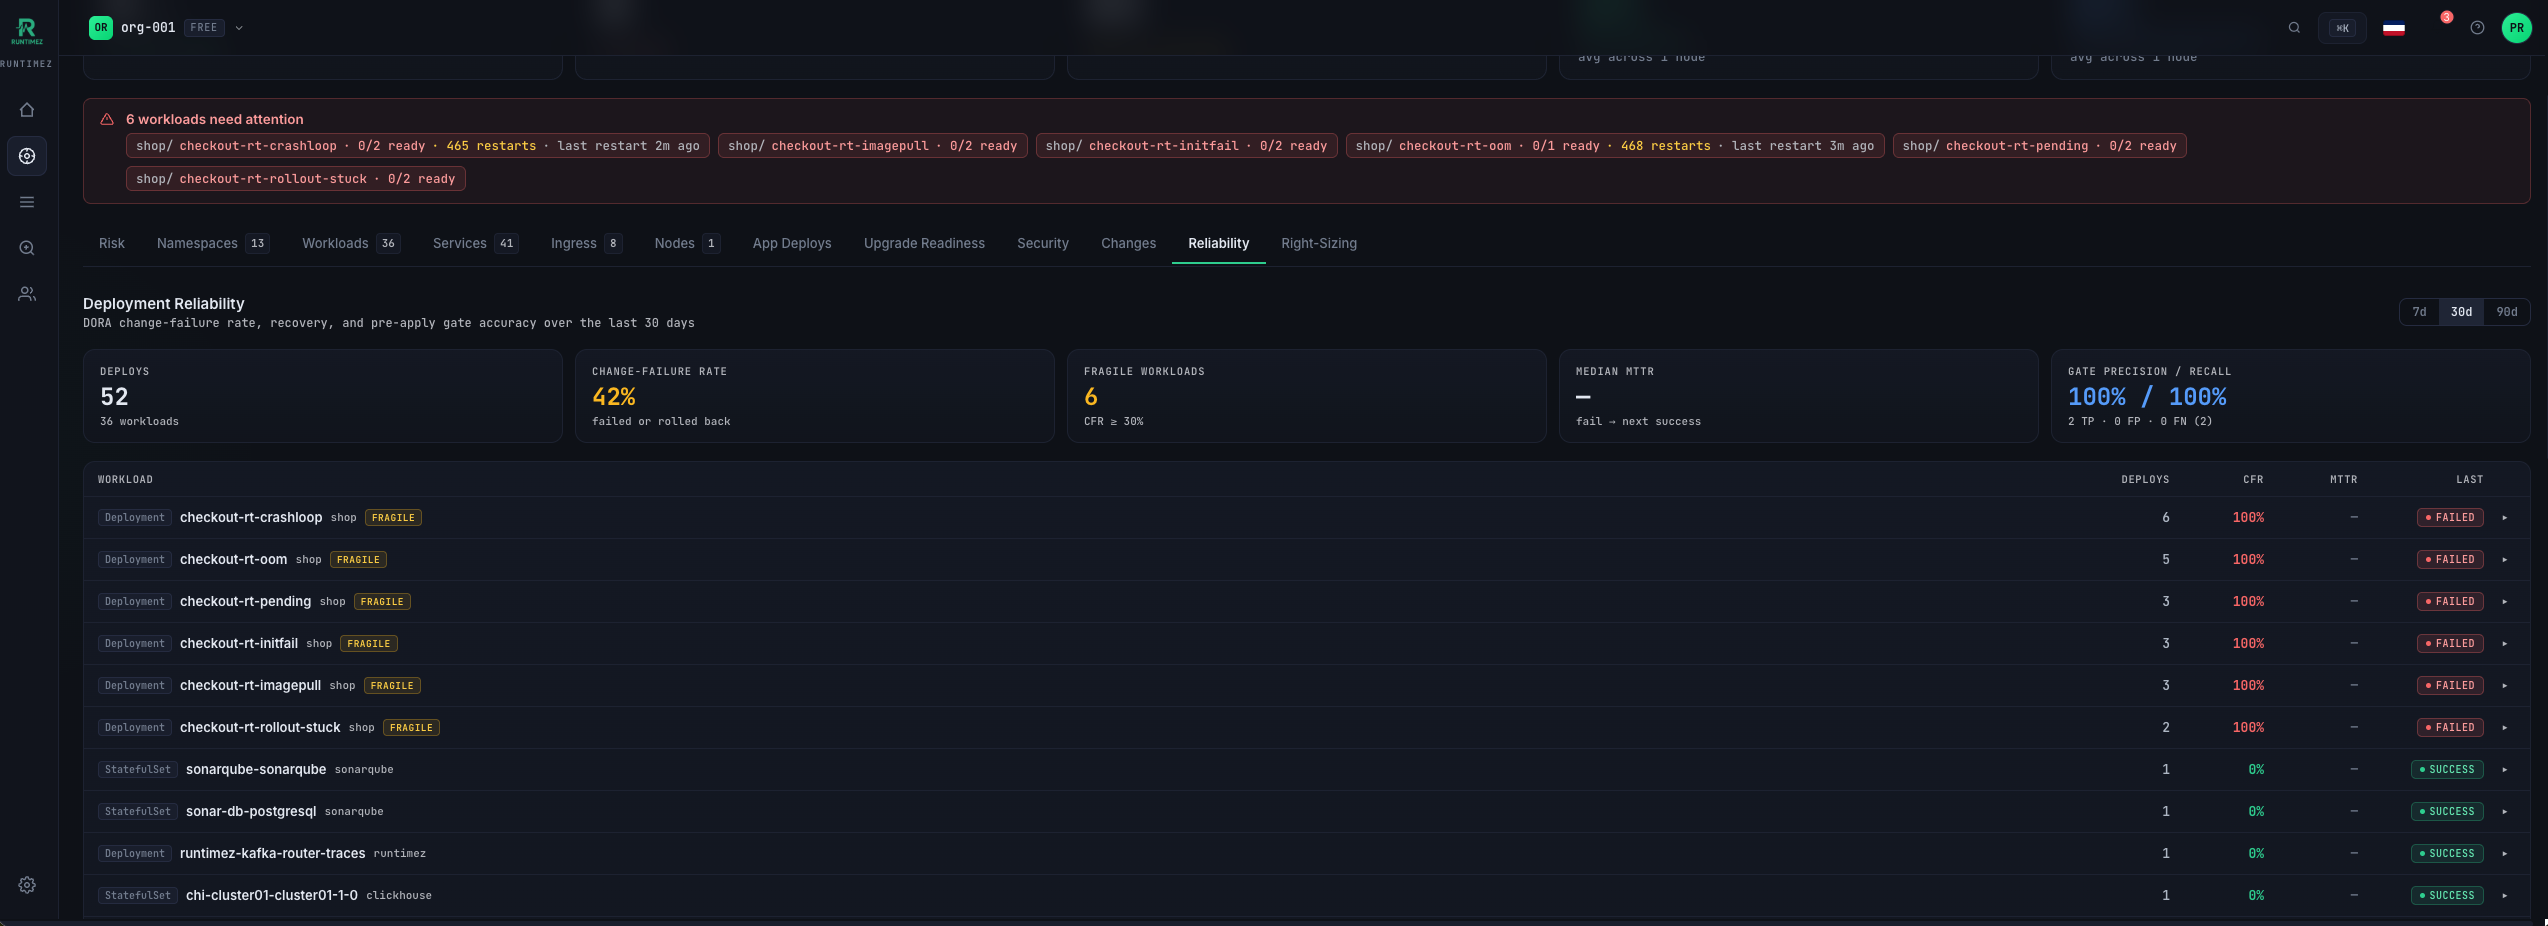
Task: Click the search magnifier in top bar
Action: pos(2294,28)
